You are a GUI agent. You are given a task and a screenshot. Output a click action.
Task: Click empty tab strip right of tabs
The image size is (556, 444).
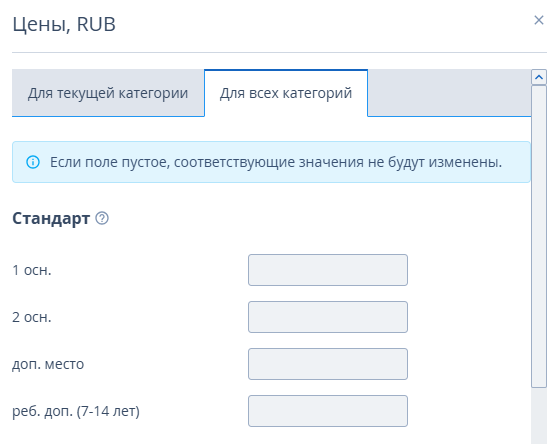click(x=449, y=93)
